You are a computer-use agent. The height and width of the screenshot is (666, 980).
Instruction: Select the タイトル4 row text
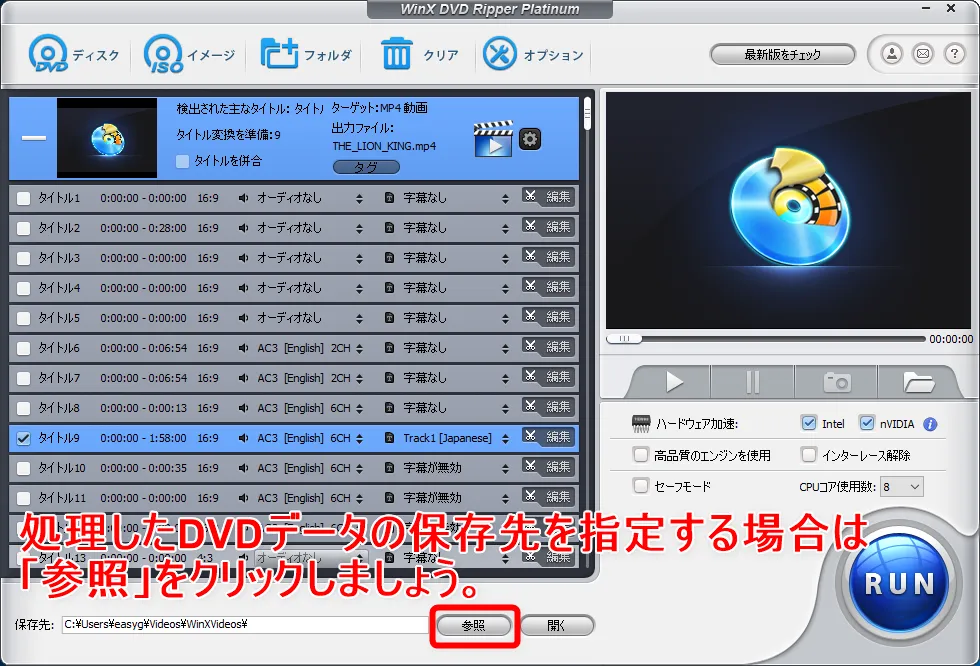point(59,288)
